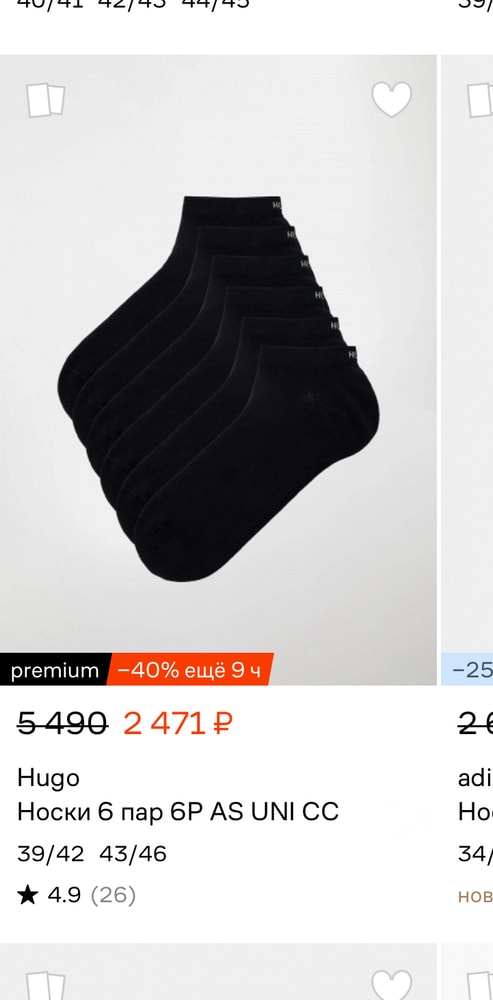Select size 43/46
This screenshot has height=1000, width=493.
pyautogui.click(x=133, y=853)
